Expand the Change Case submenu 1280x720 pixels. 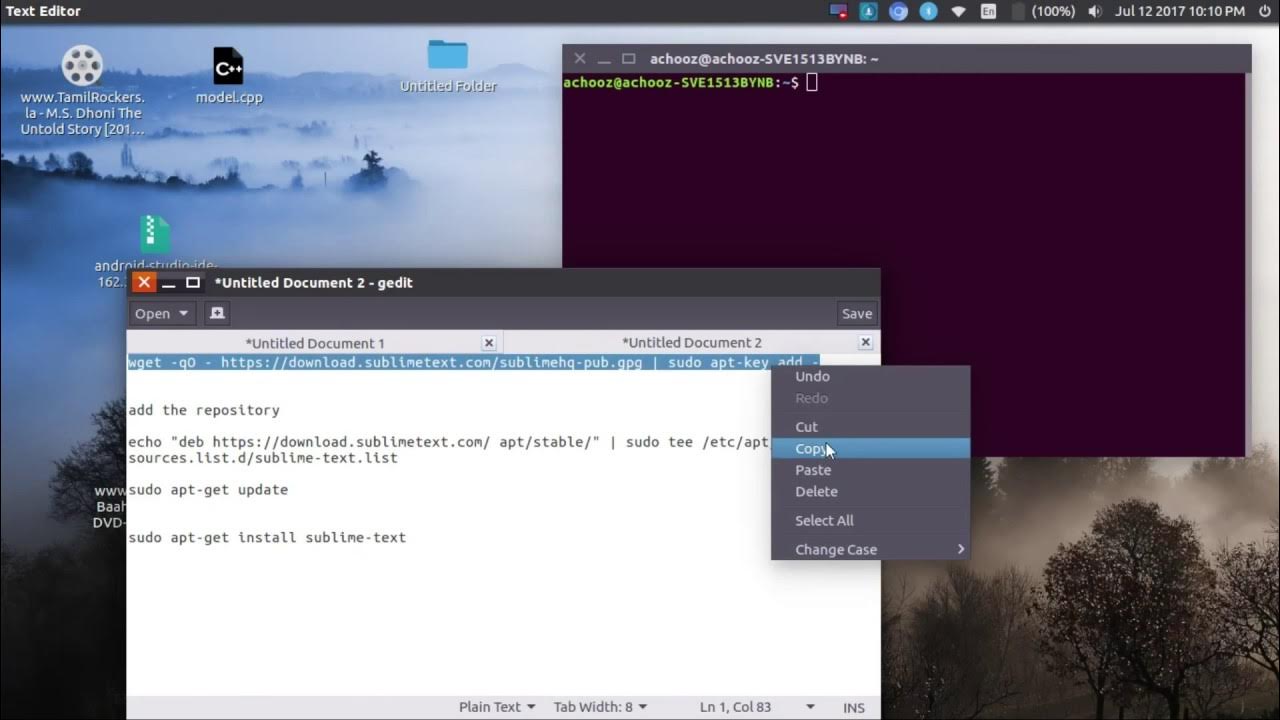click(870, 550)
